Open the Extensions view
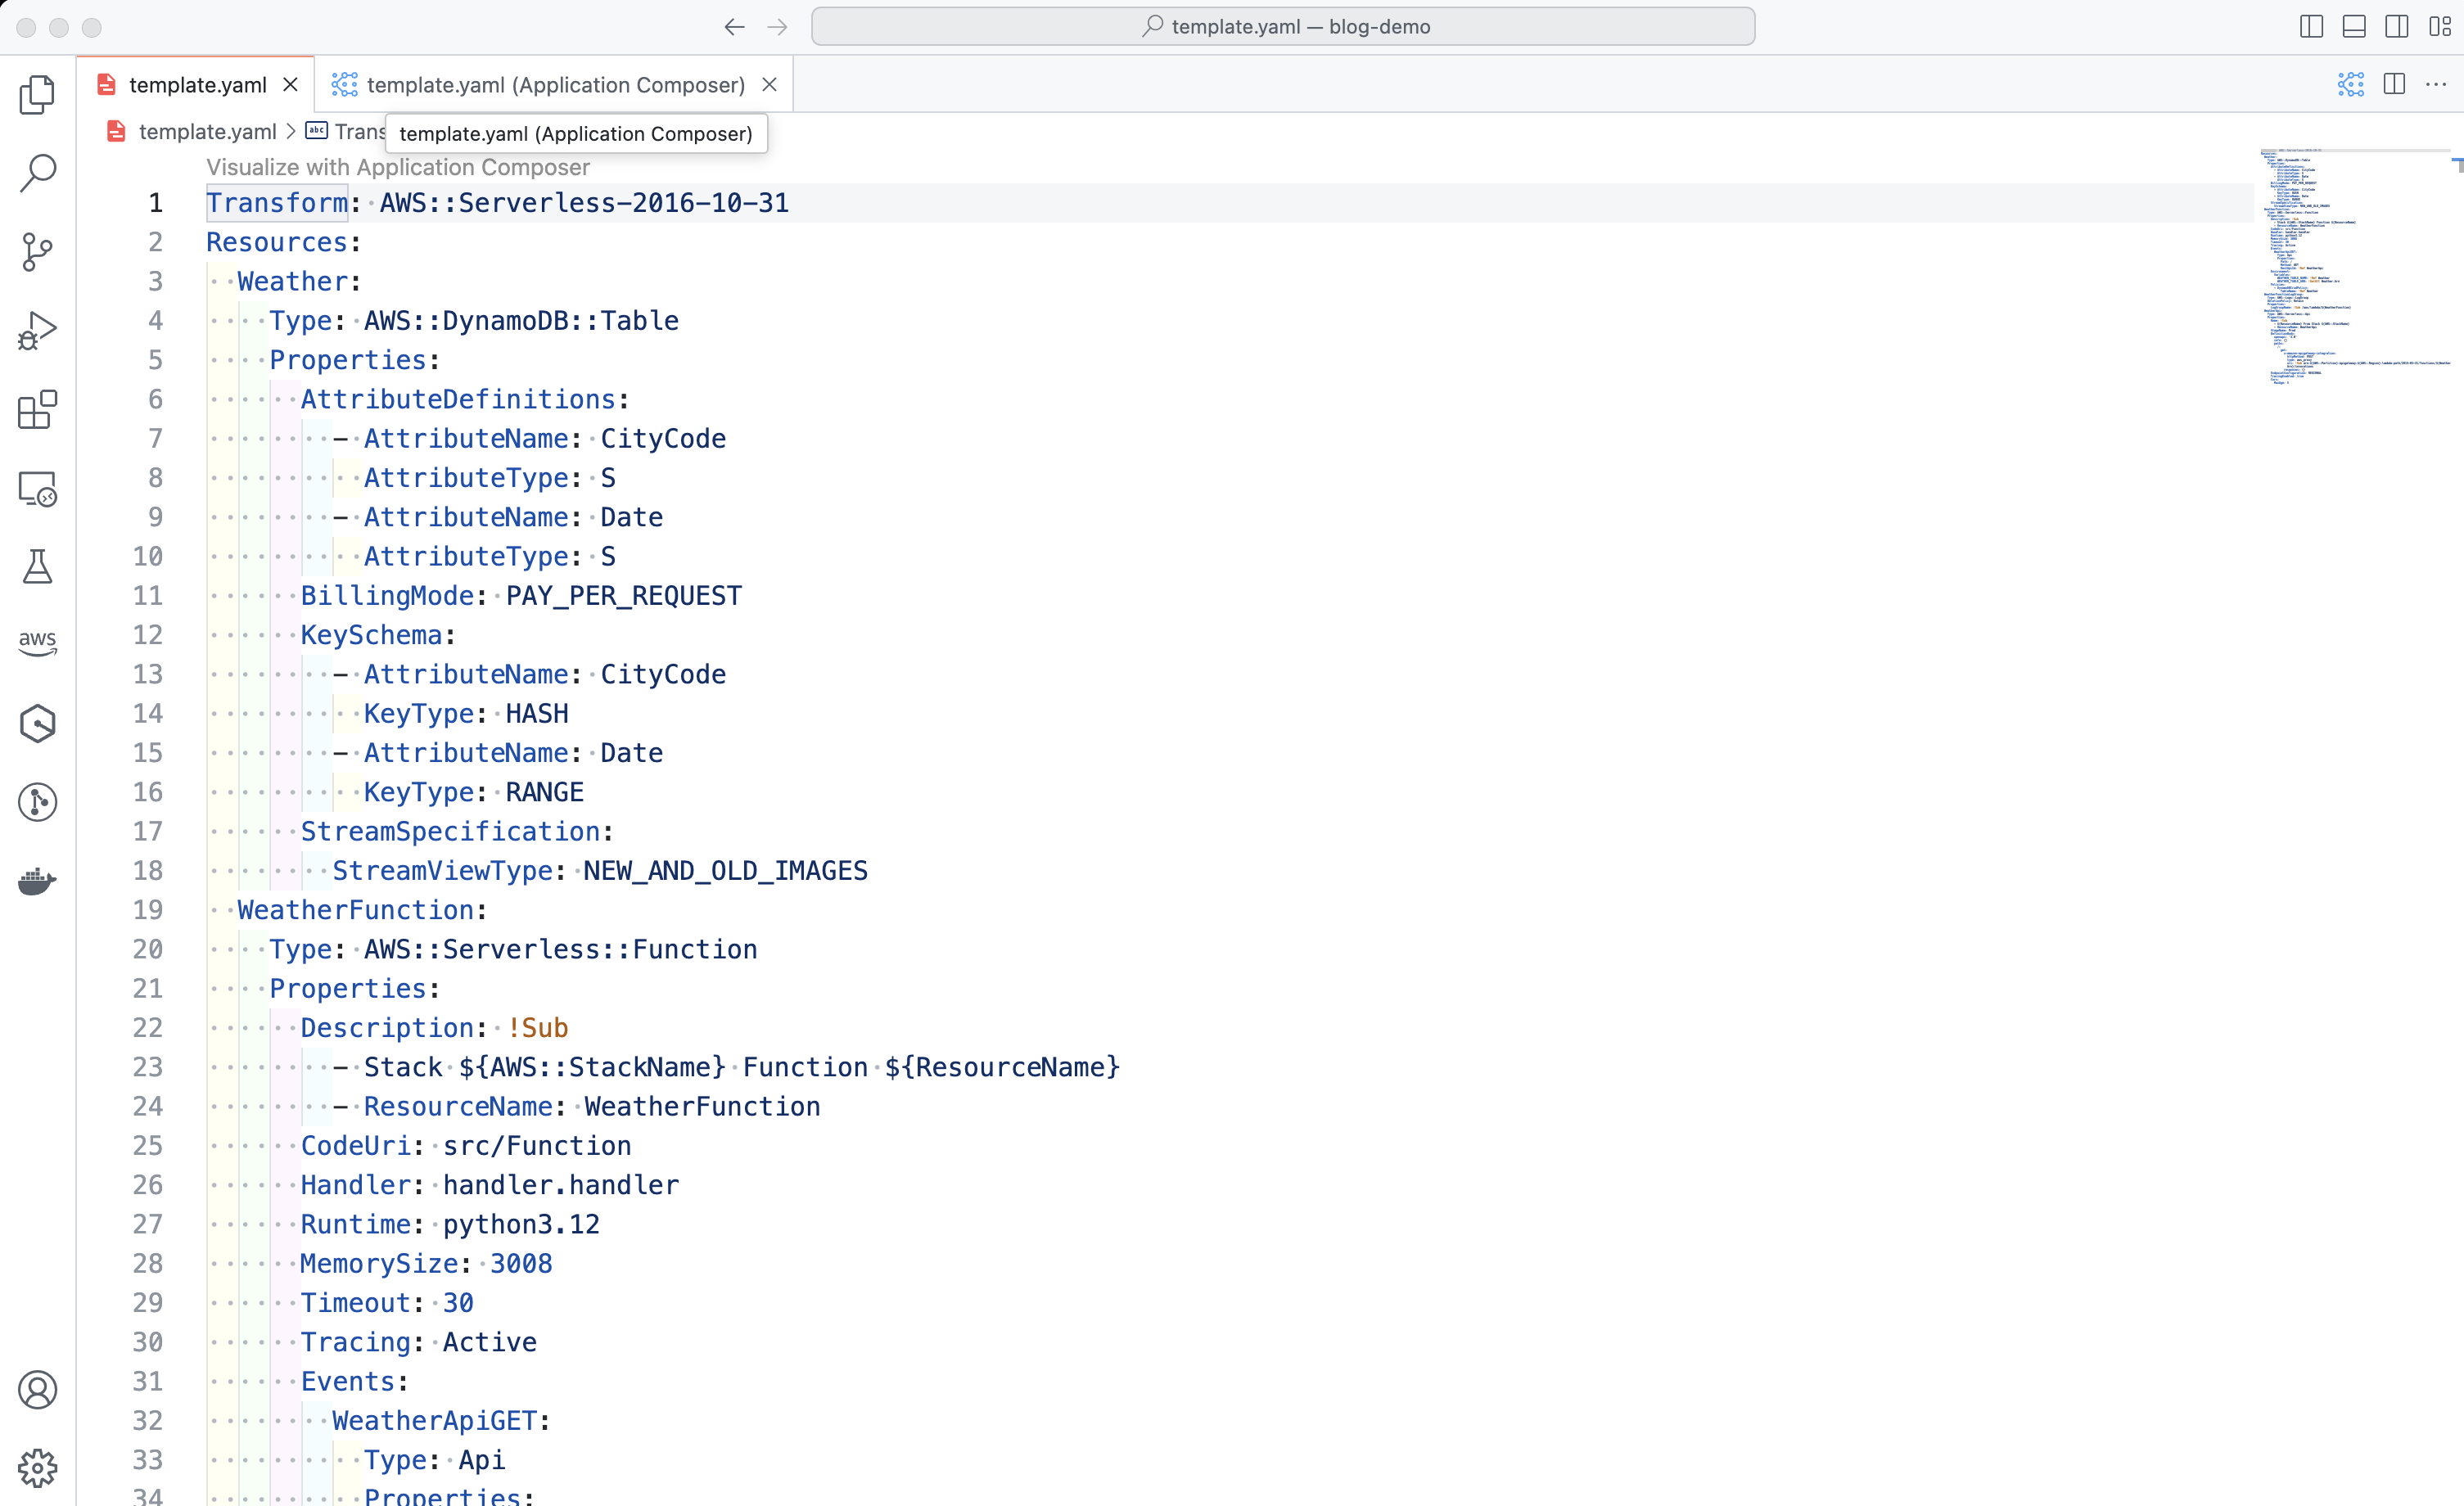The height and width of the screenshot is (1506, 2464). point(37,409)
